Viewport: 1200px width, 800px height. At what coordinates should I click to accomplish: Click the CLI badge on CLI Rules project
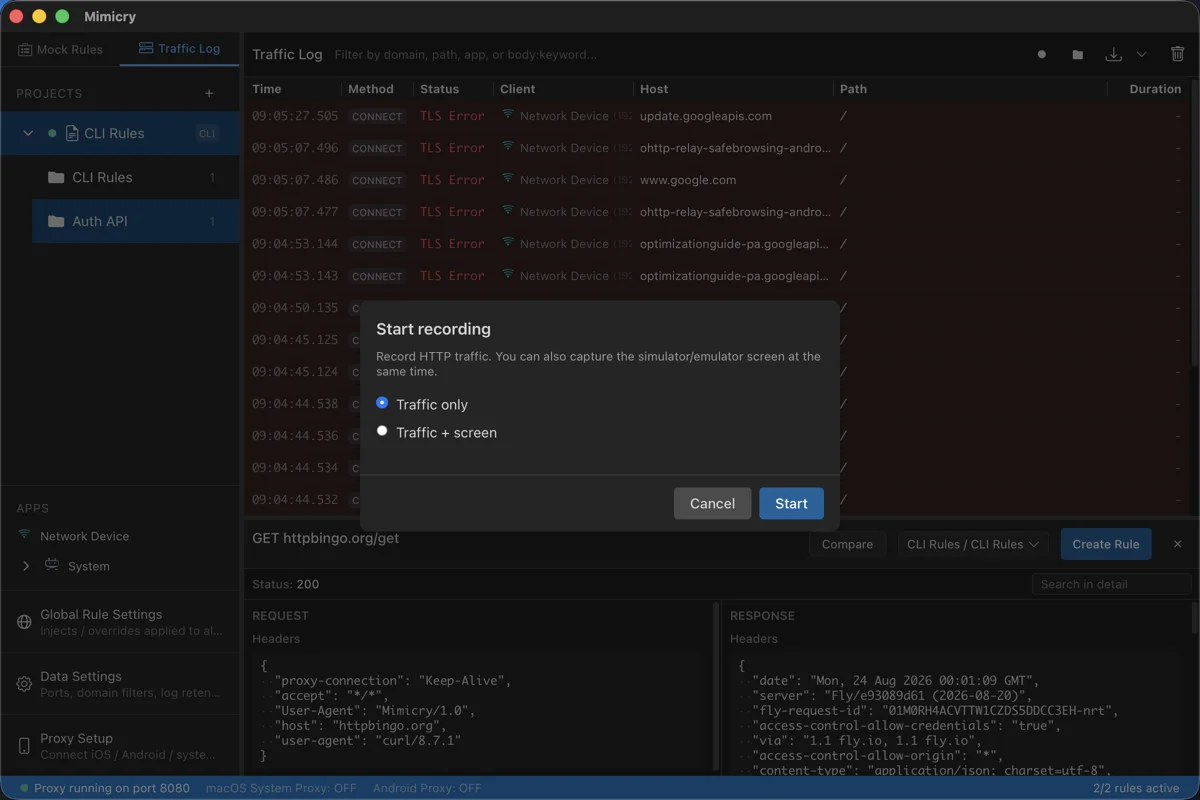point(207,133)
